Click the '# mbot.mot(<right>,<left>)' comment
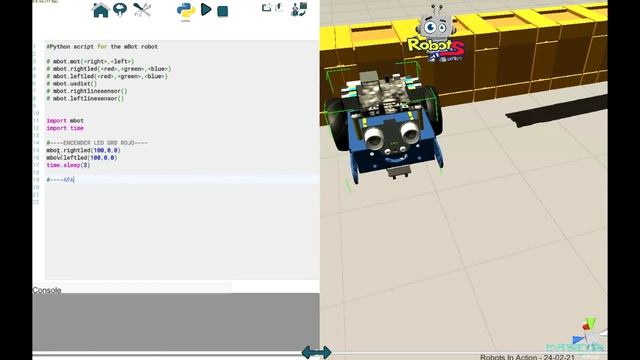The image size is (640, 360). tap(90, 62)
